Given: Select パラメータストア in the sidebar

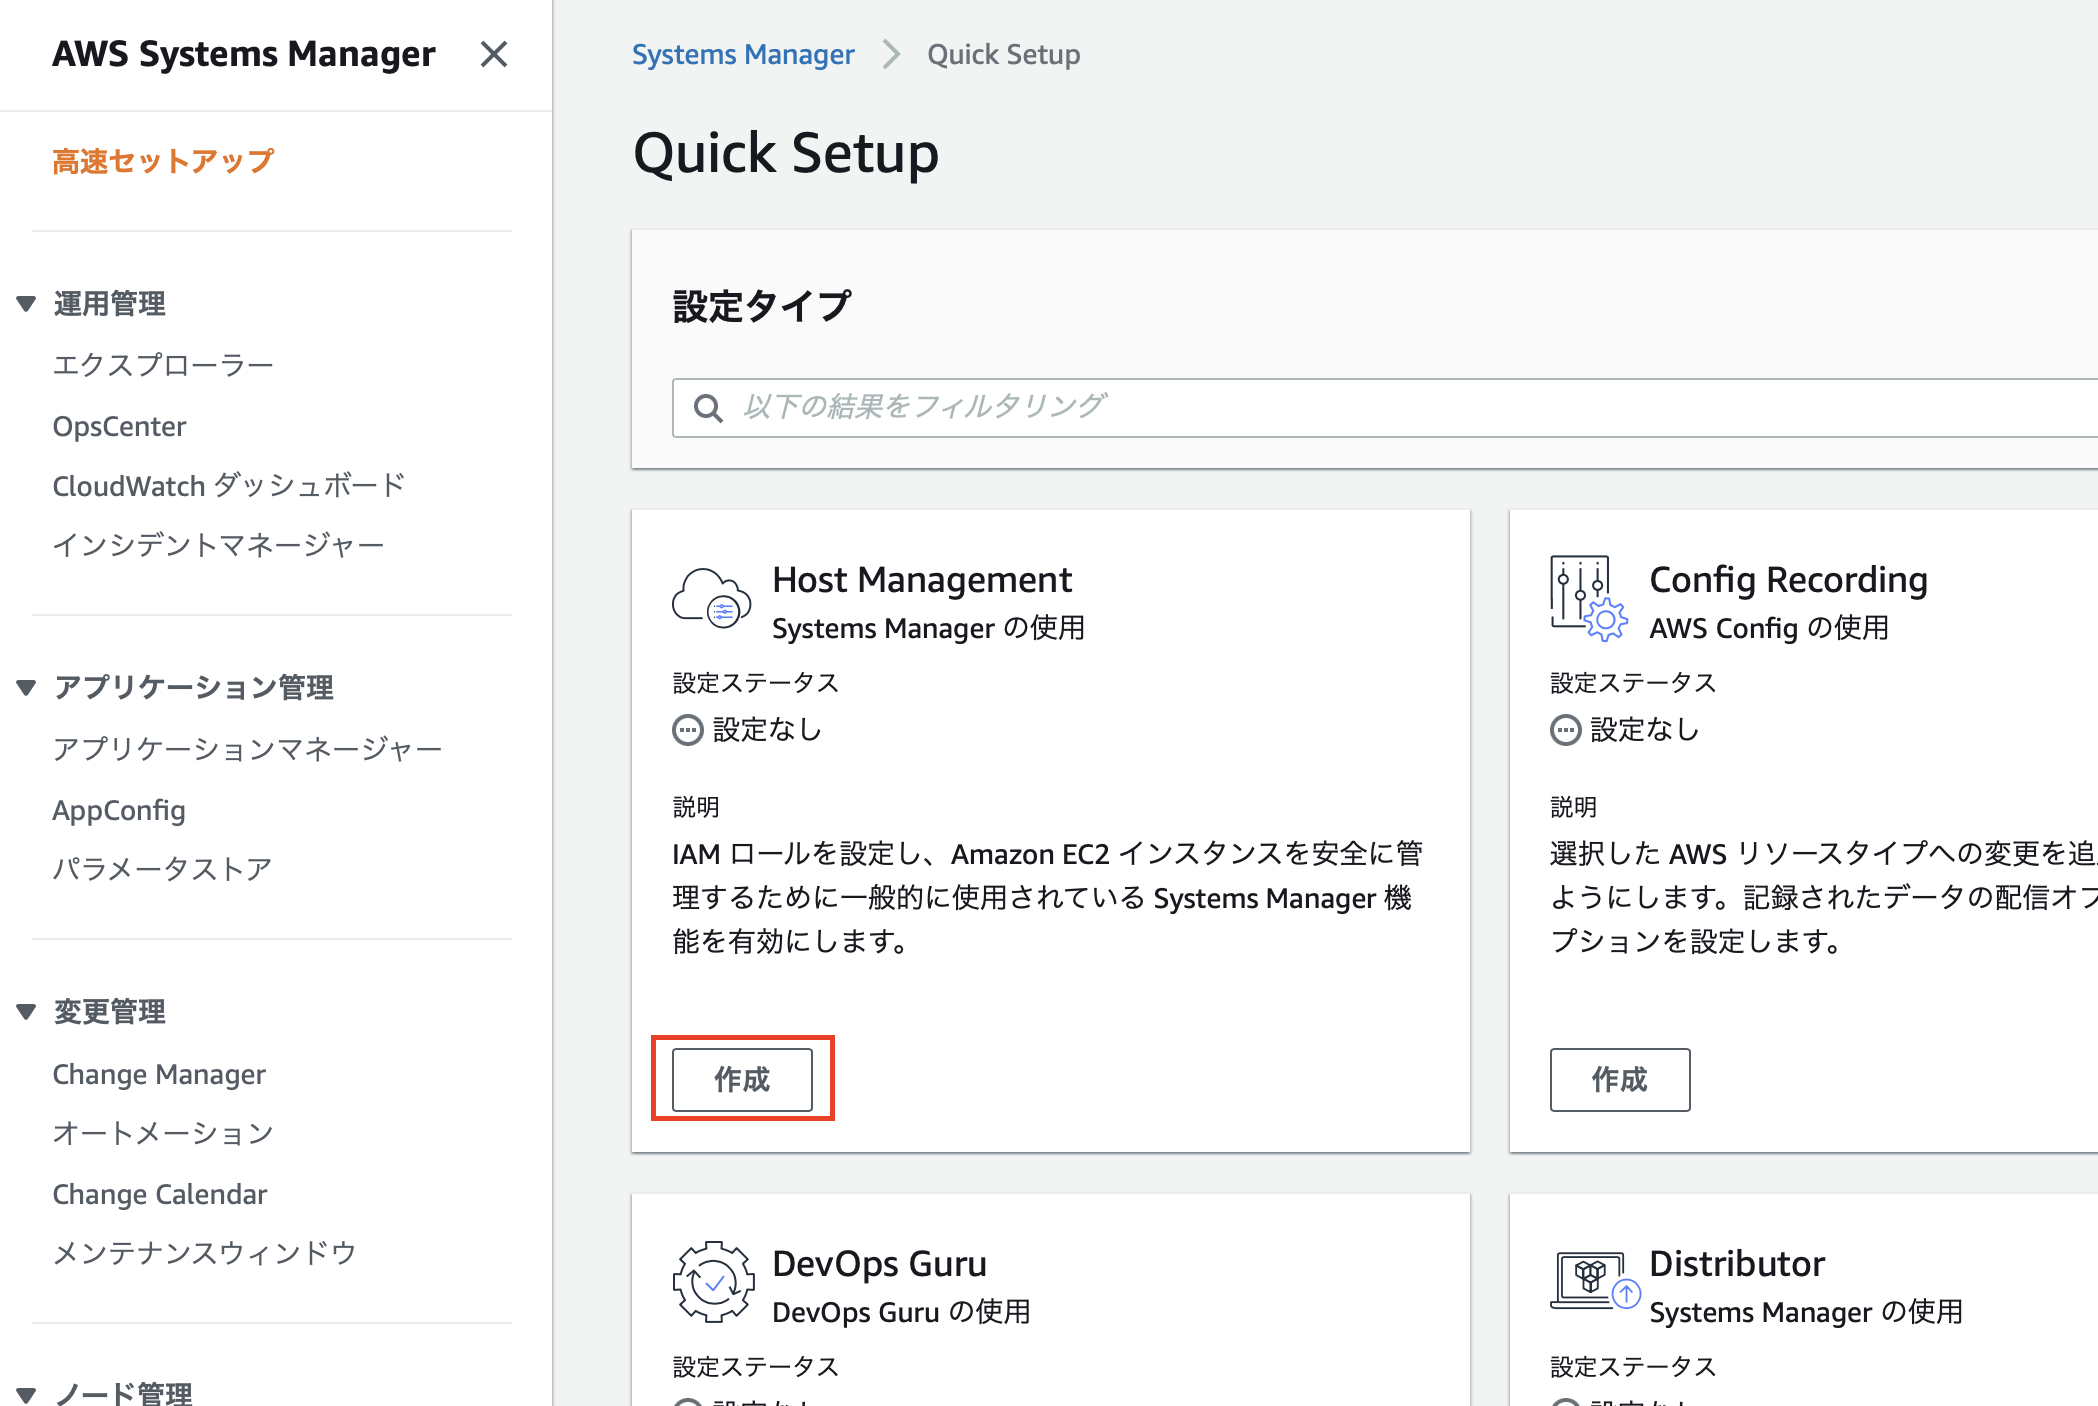Looking at the screenshot, I should (x=162, y=867).
